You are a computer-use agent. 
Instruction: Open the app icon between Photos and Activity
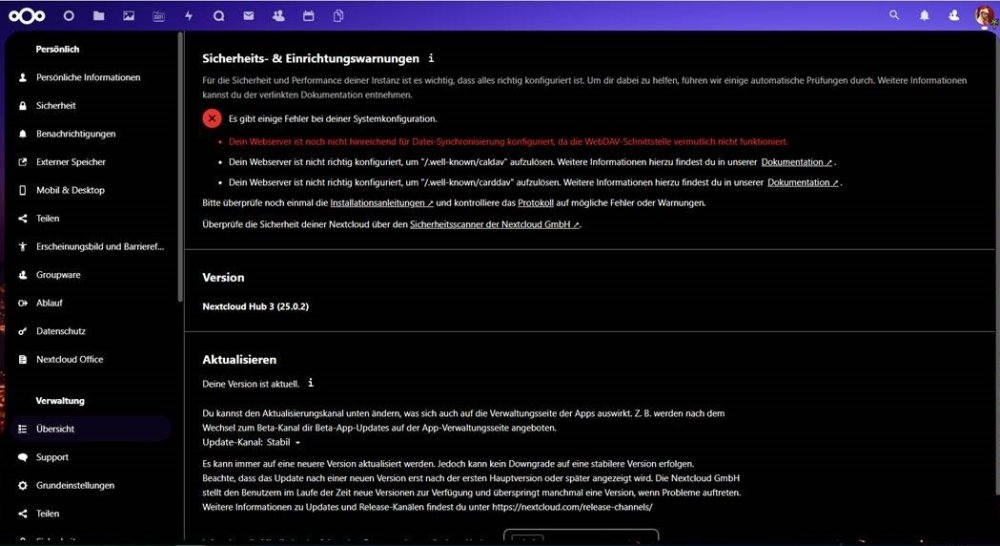159,15
